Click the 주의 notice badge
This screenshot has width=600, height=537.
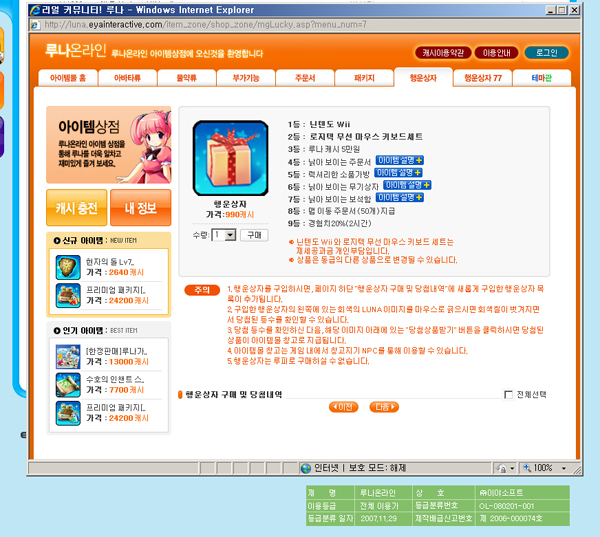(202, 290)
